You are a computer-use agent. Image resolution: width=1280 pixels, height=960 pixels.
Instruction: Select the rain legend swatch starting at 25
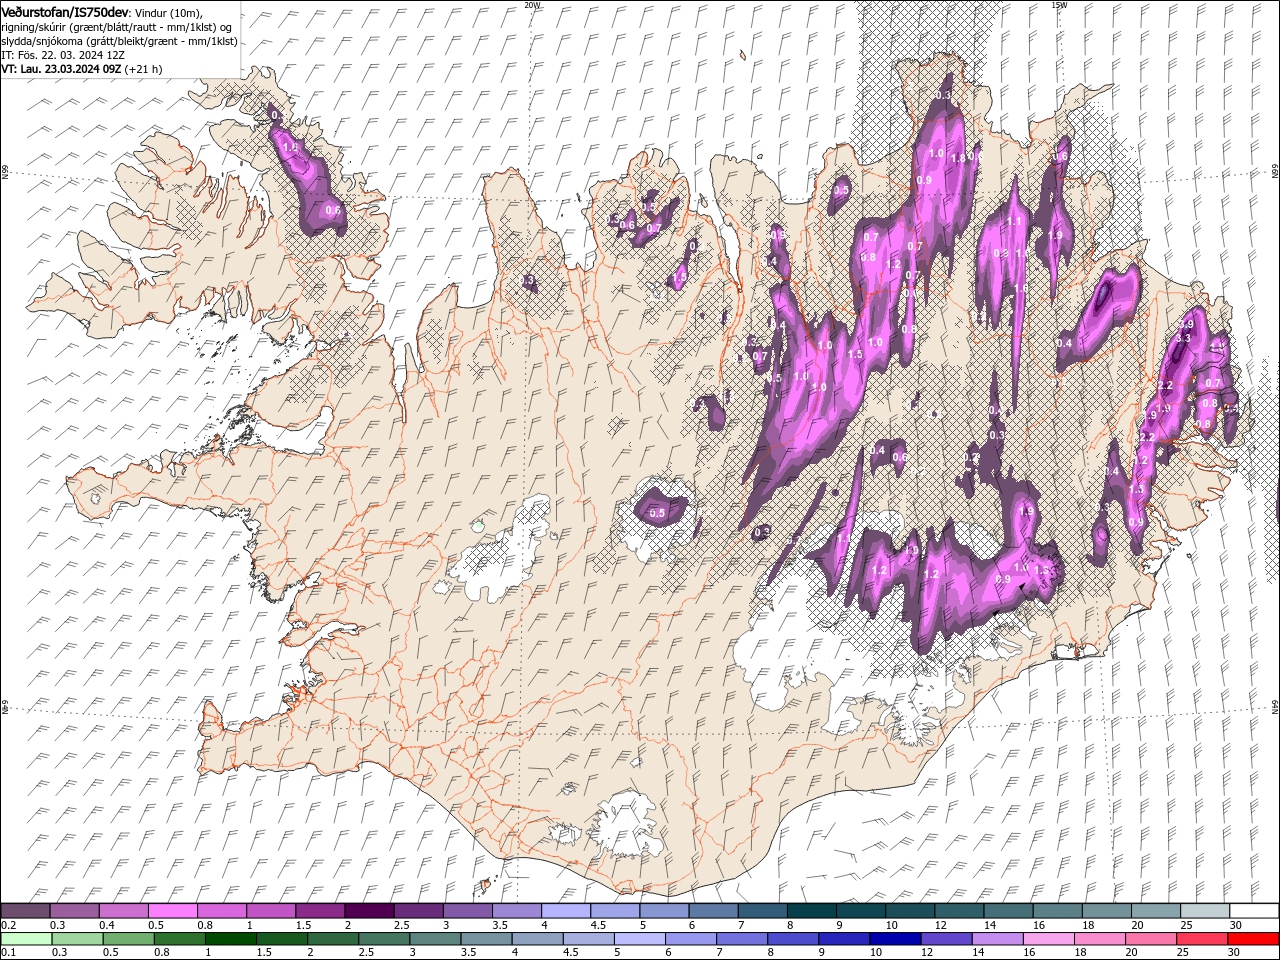[1202, 939]
